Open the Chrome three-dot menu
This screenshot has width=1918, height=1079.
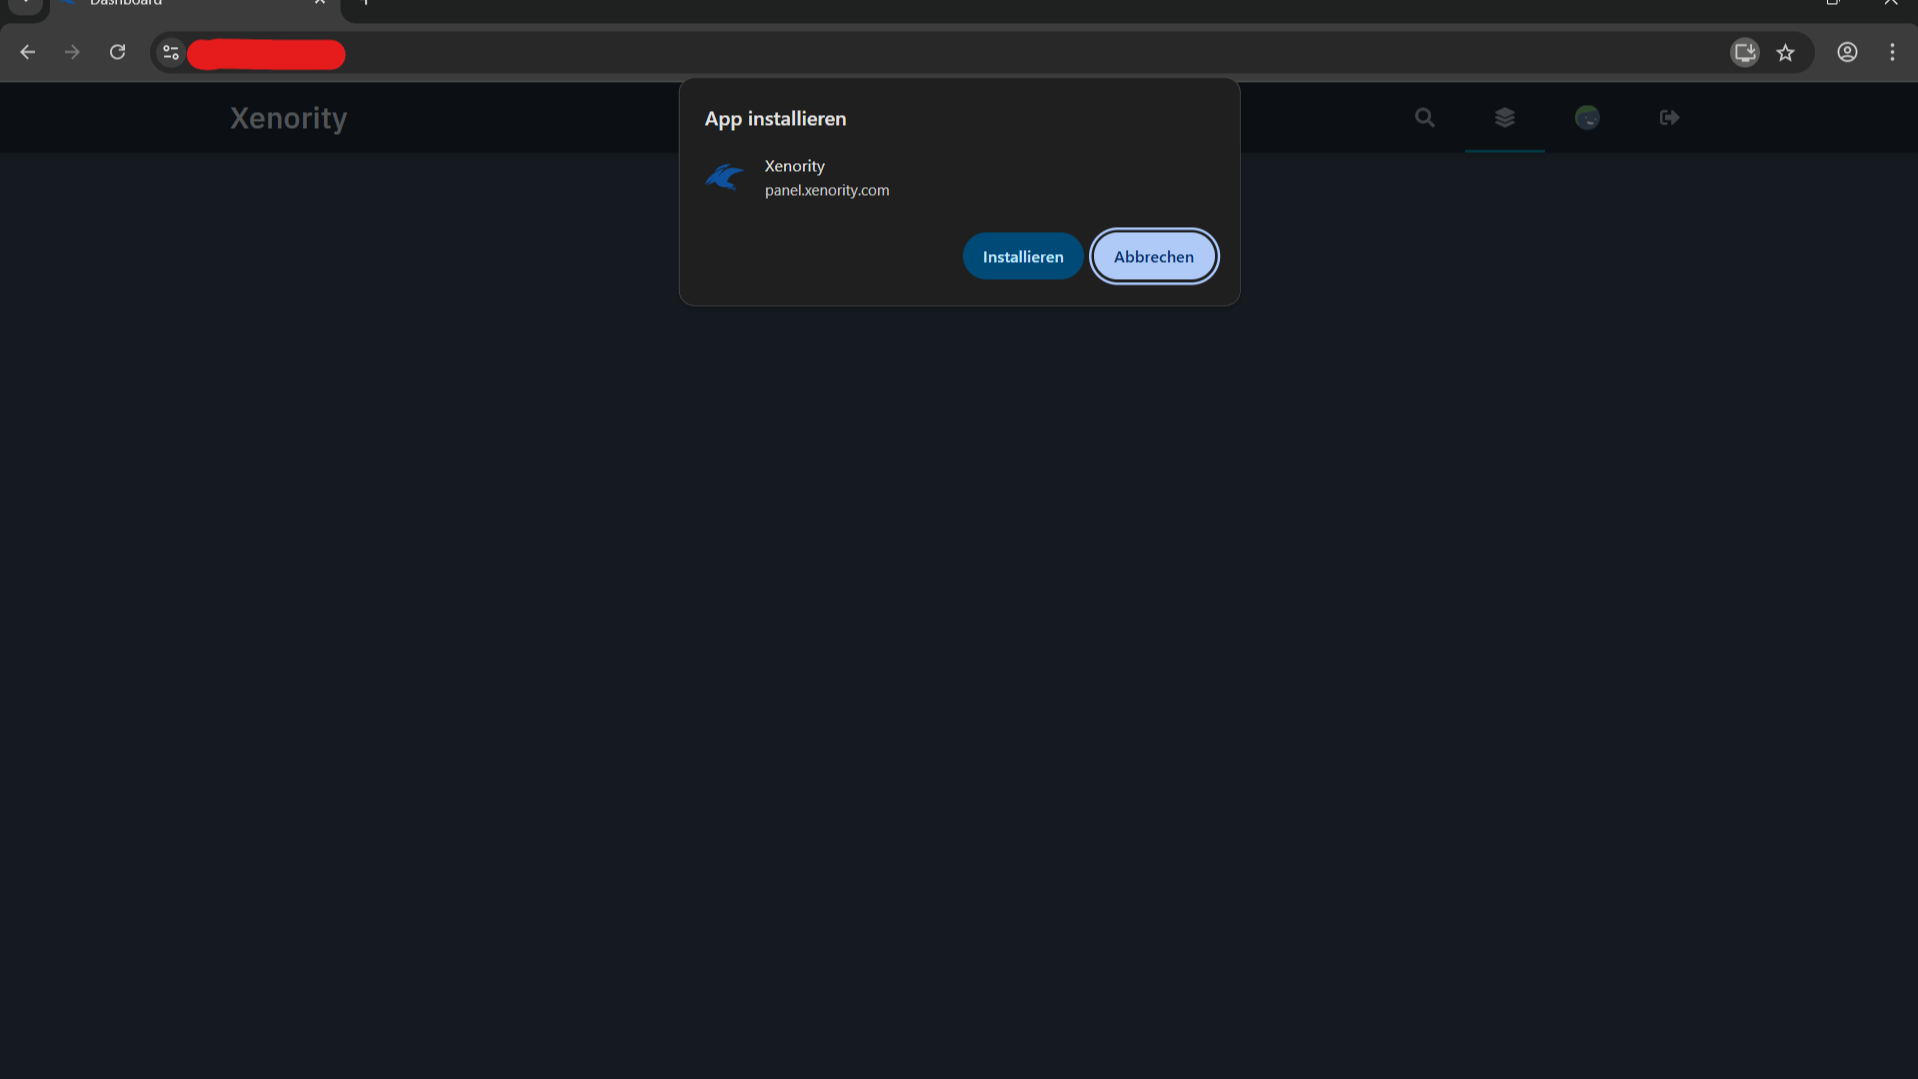pos(1891,53)
